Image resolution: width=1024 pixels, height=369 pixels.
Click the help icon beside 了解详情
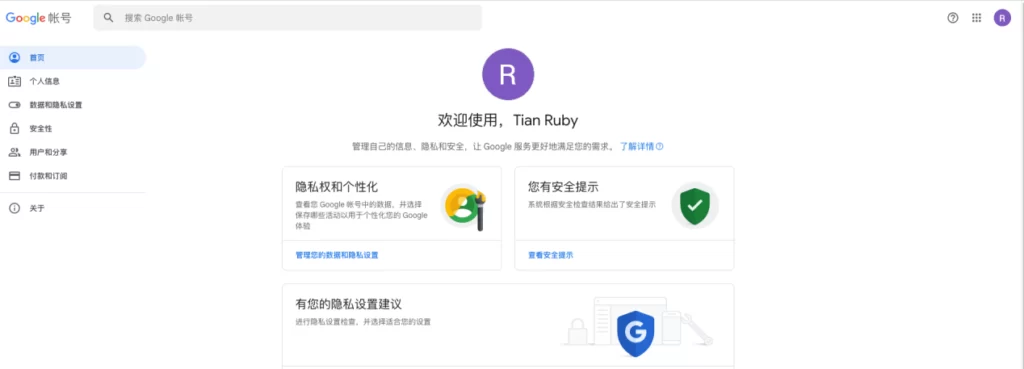pos(660,146)
